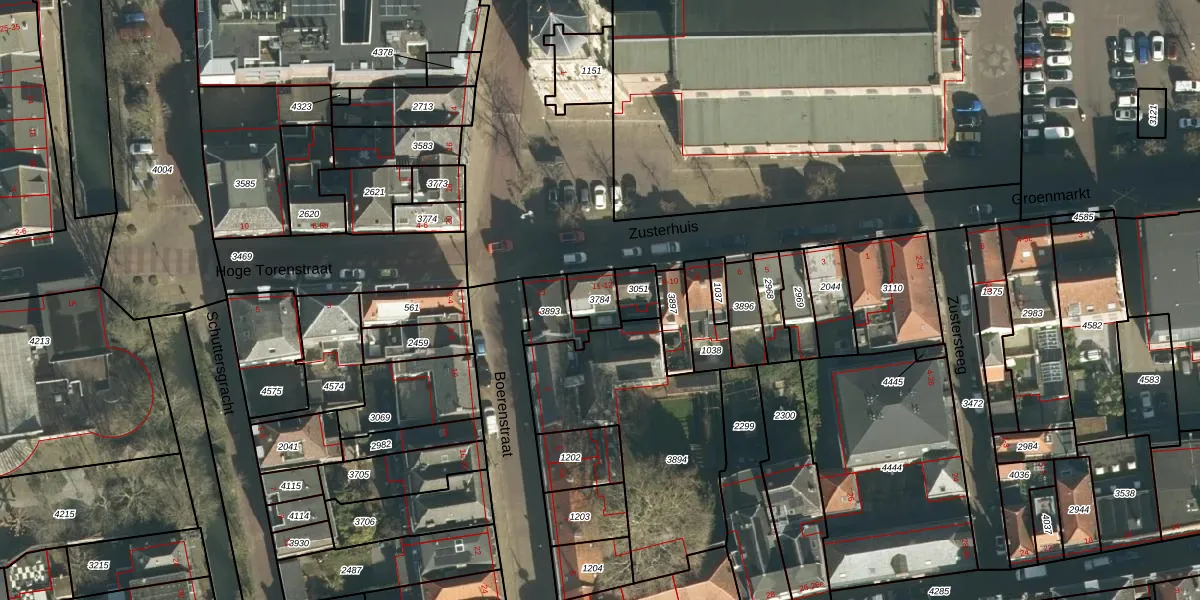Click the Boerenstraat street label
The image size is (1200, 600).
pos(500,414)
